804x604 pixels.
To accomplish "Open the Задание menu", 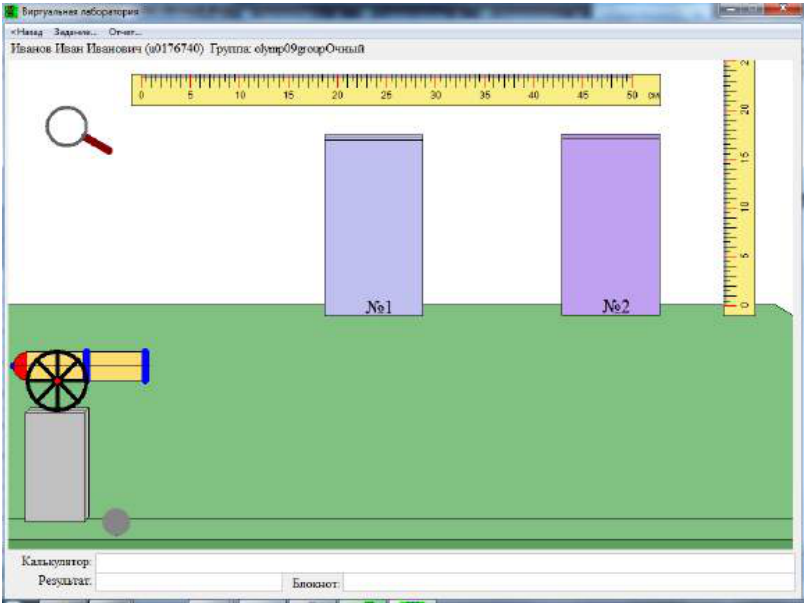I will 75,32.
